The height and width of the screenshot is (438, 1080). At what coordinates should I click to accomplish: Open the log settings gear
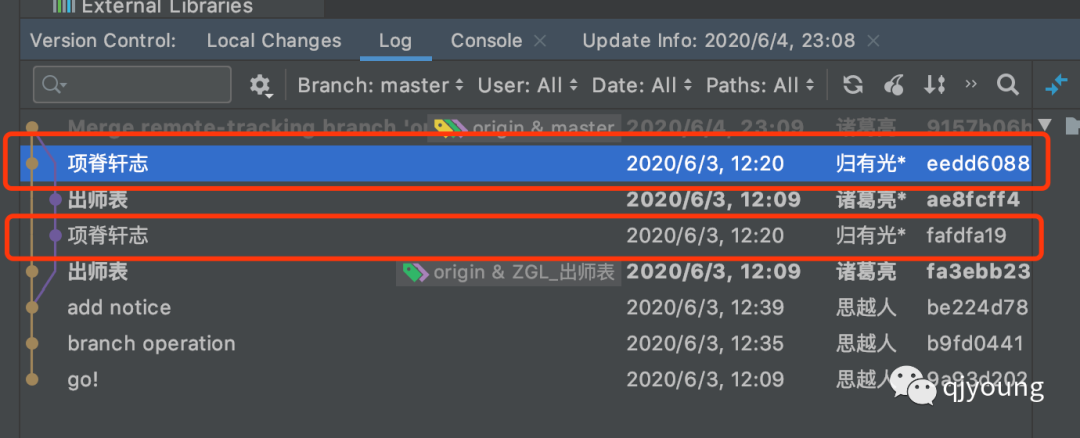260,85
